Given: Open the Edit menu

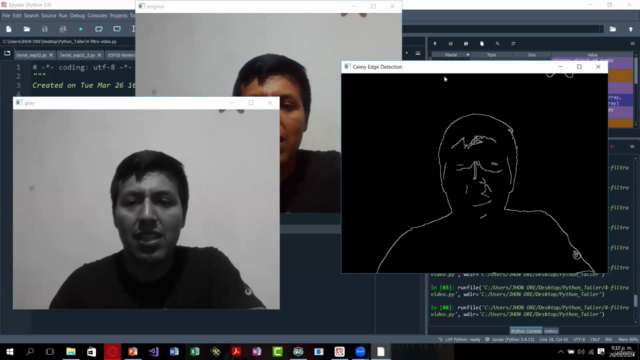Looking at the screenshot, I should click(17, 16).
